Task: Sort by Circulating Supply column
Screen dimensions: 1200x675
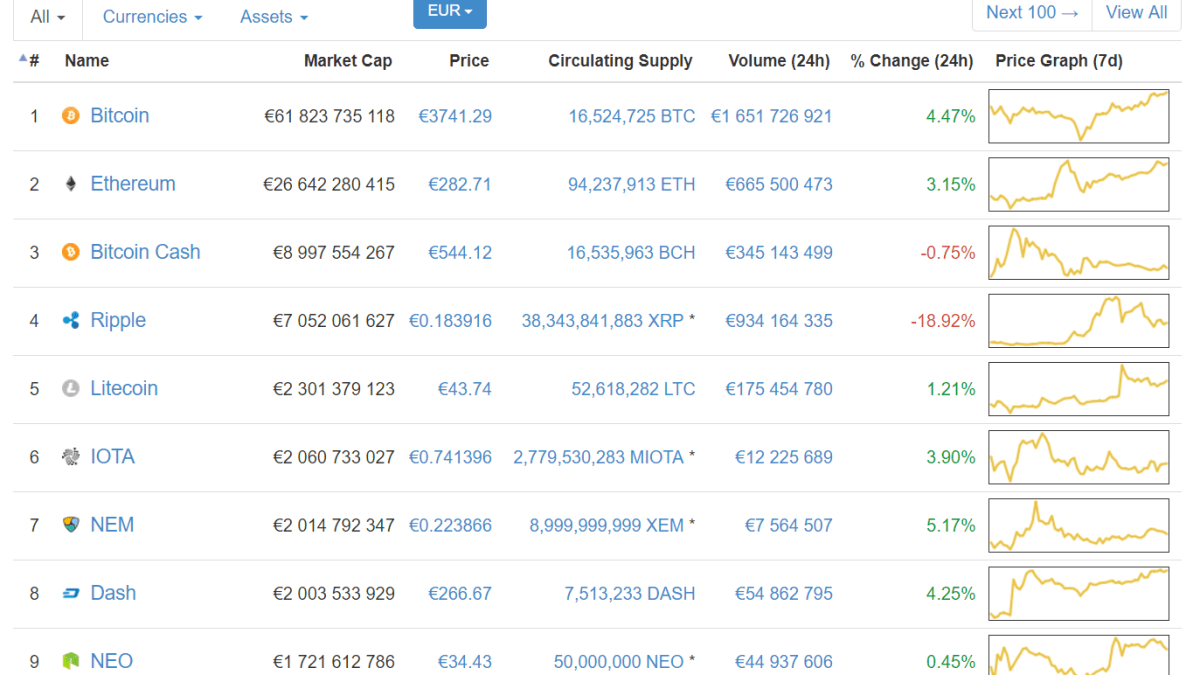Action: [x=620, y=61]
